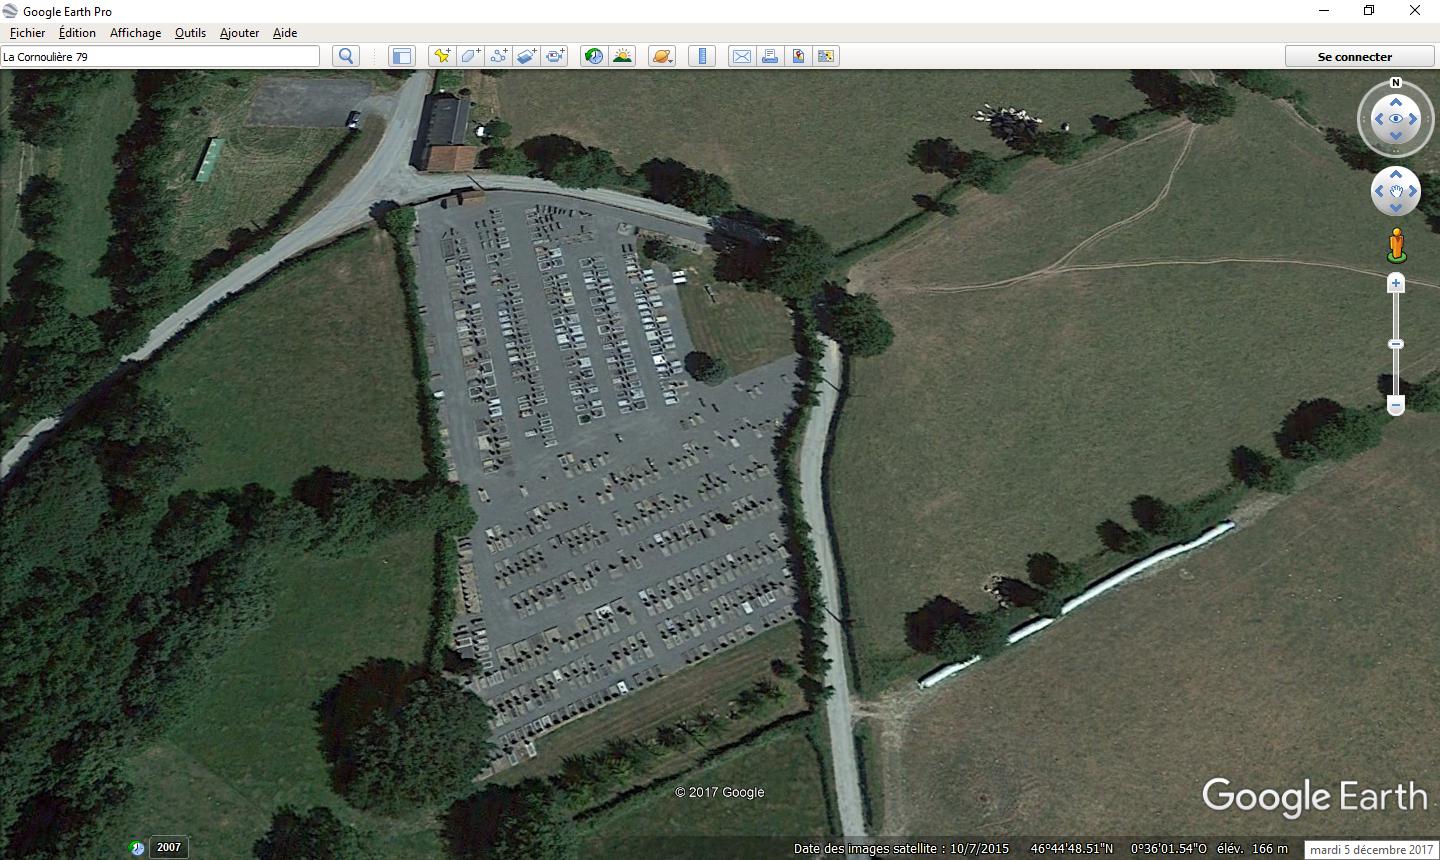Add a placemark with the pushpin icon
This screenshot has width=1440, height=860.
[x=442, y=56]
